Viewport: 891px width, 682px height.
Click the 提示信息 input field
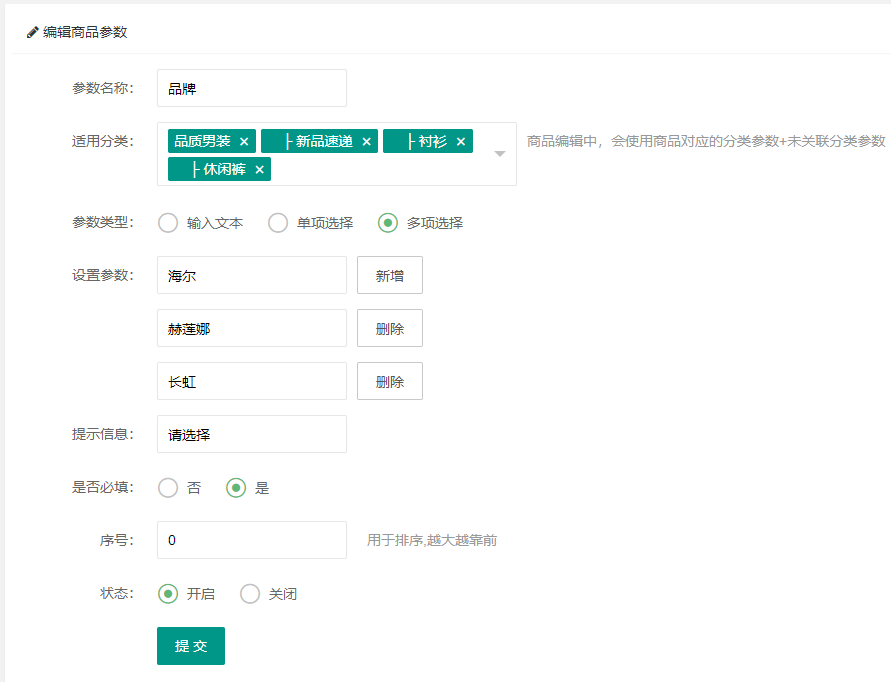252,435
